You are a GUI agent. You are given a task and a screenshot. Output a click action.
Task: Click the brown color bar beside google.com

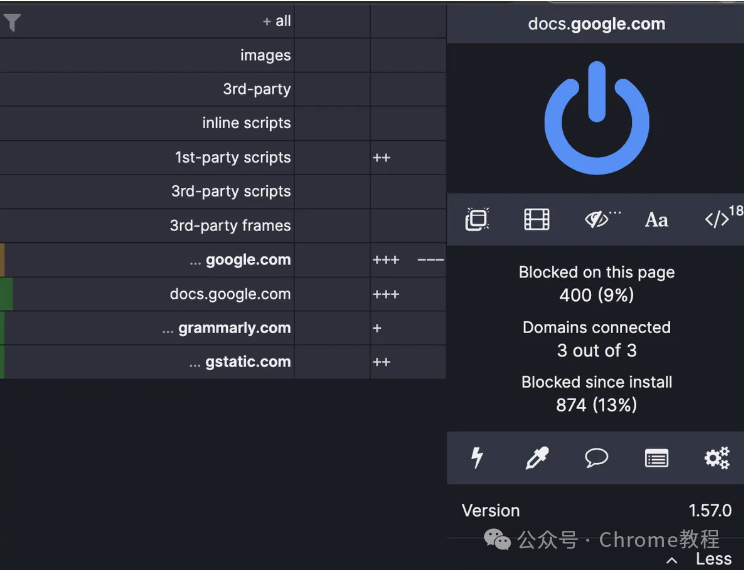(x=2, y=260)
